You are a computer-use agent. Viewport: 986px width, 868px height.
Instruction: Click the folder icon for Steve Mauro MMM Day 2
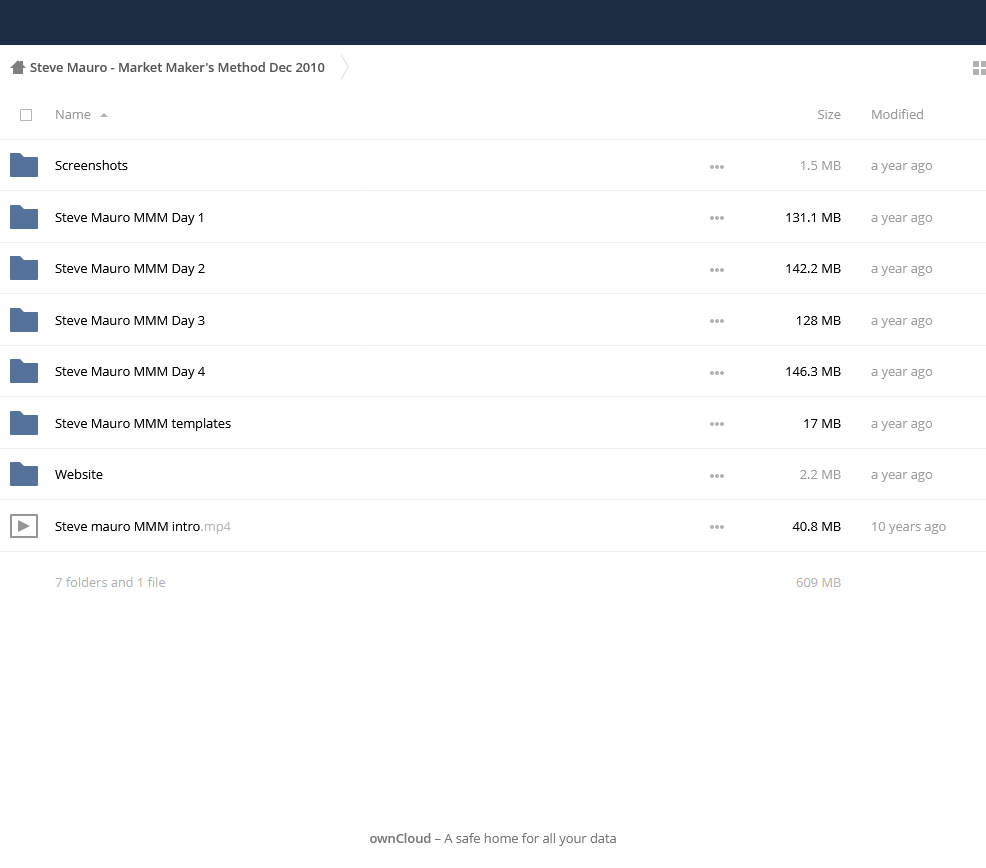(24, 269)
